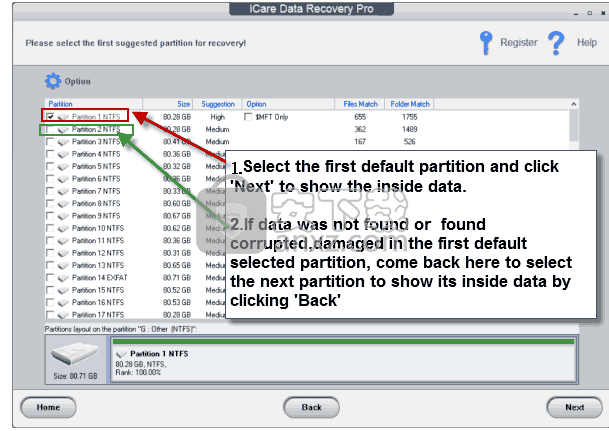
Task: Enable the $MFT Only checkbox
Action: pos(248,117)
